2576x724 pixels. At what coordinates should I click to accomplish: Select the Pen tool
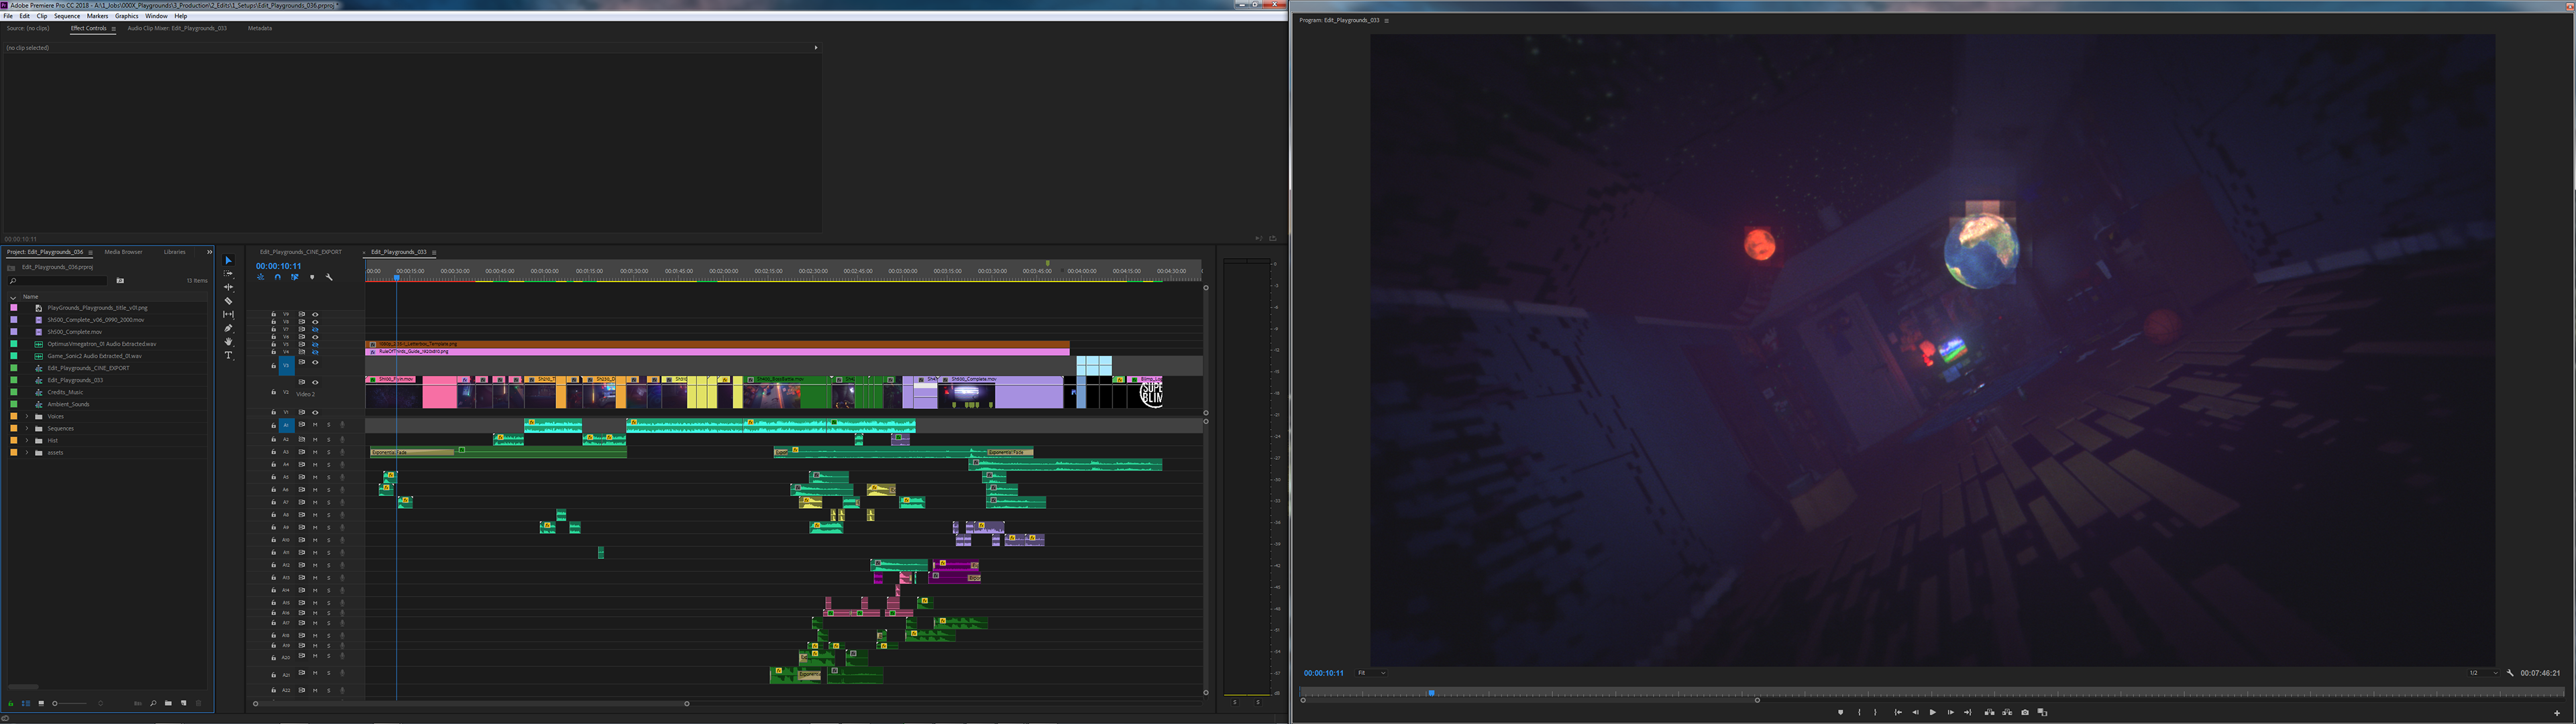pyautogui.click(x=228, y=328)
